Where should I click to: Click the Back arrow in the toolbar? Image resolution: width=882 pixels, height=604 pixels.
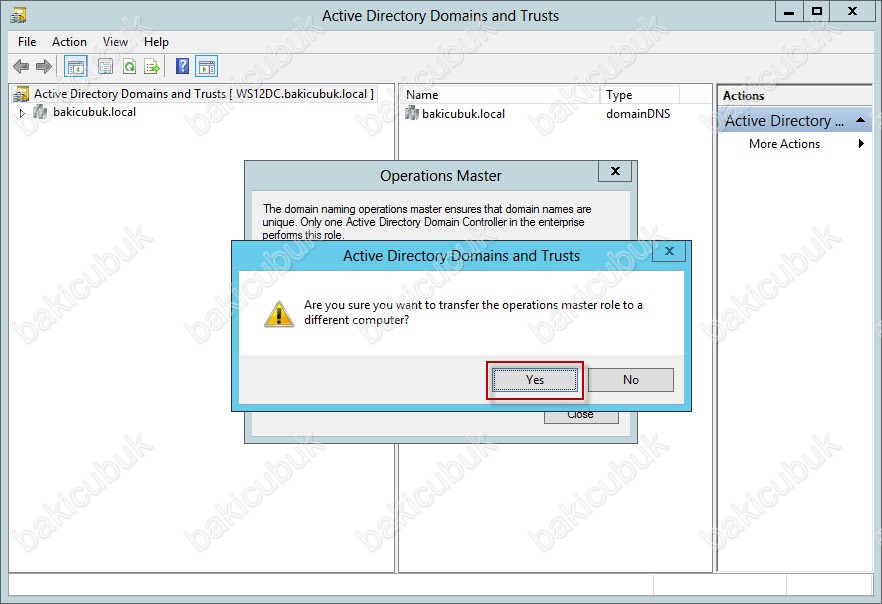click(21, 67)
